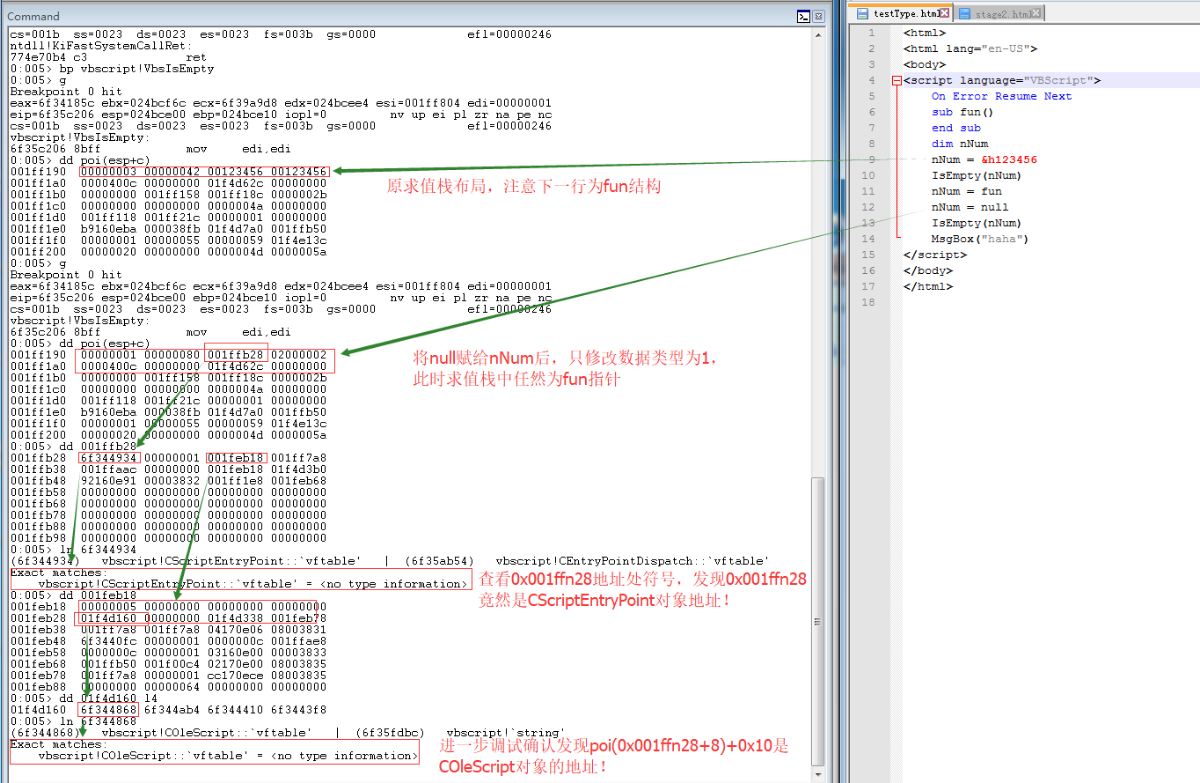Select line 9 nNum = &h123456
This screenshot has width=1200, height=783.
click(984, 160)
